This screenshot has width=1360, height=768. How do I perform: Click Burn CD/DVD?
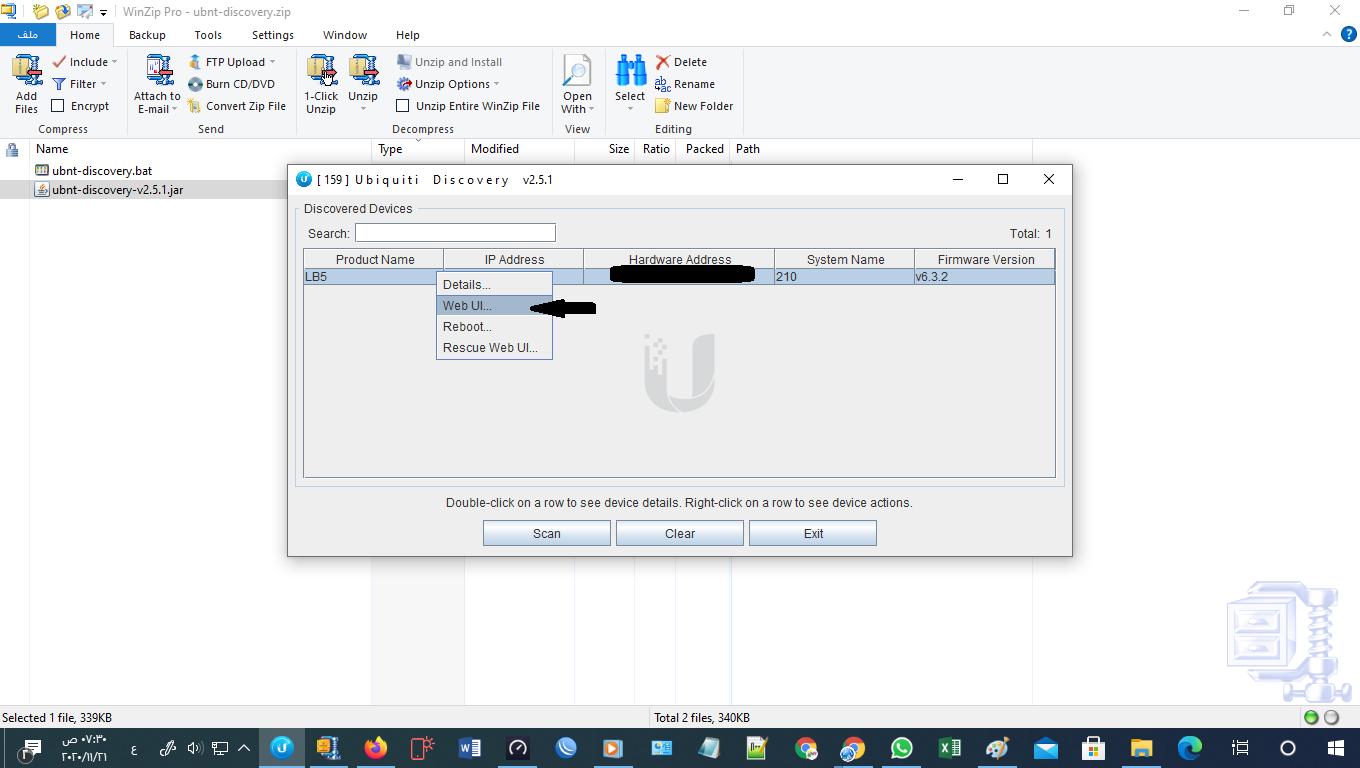(231, 84)
